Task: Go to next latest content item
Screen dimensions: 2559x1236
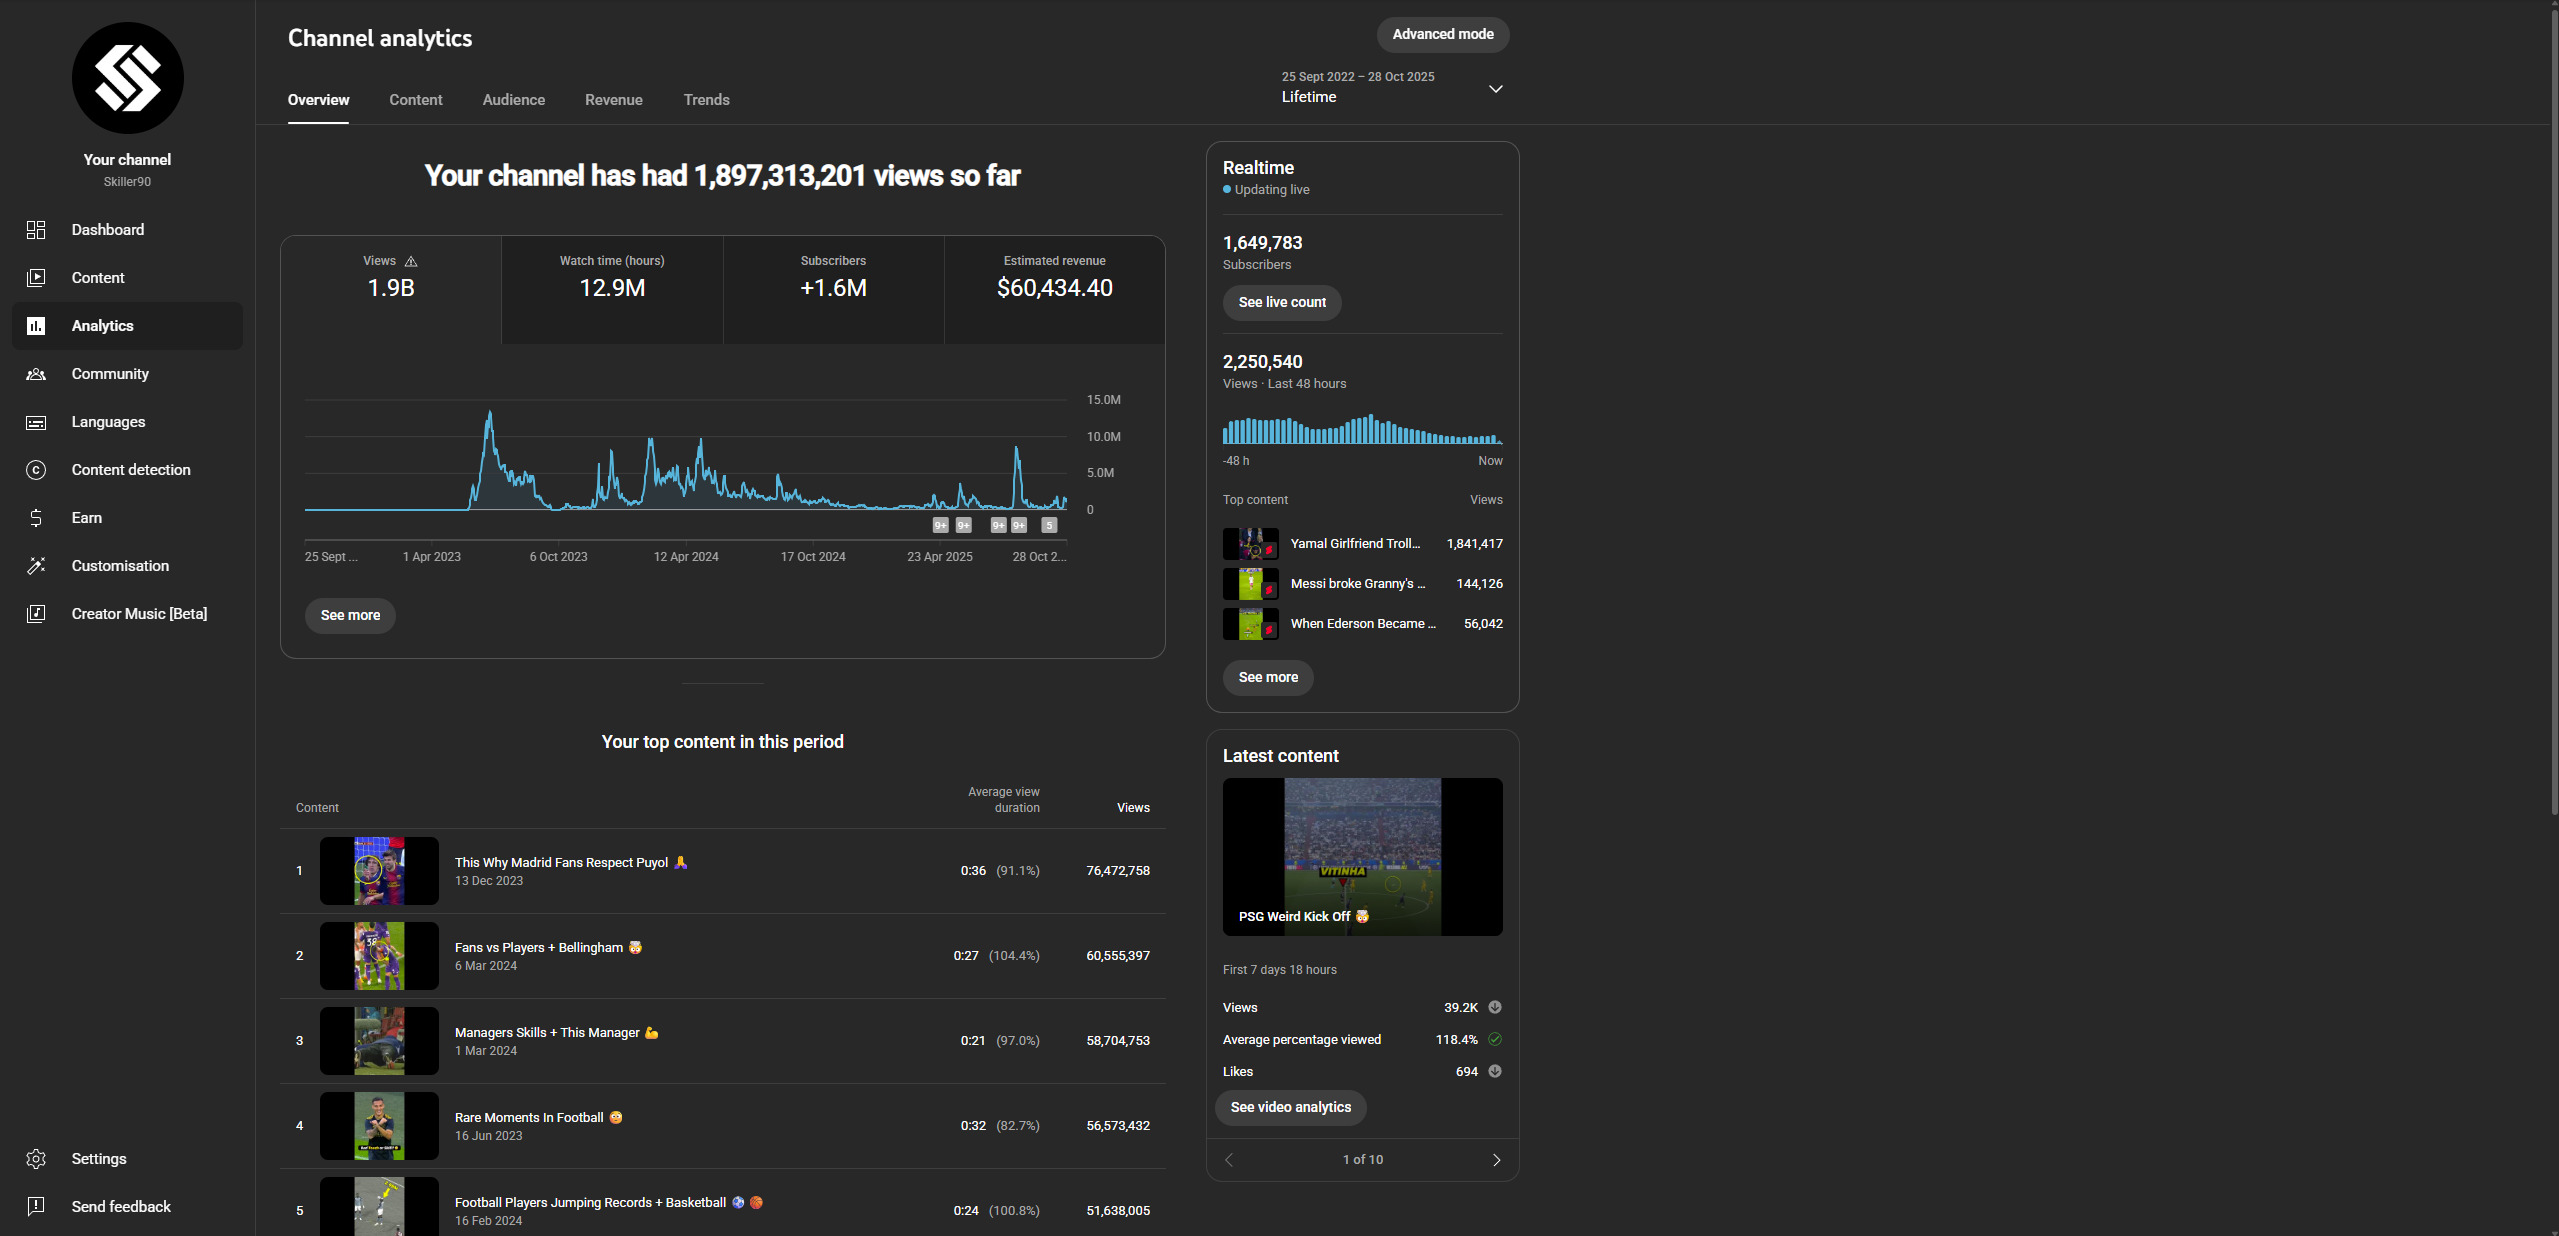Action: tap(1496, 1160)
